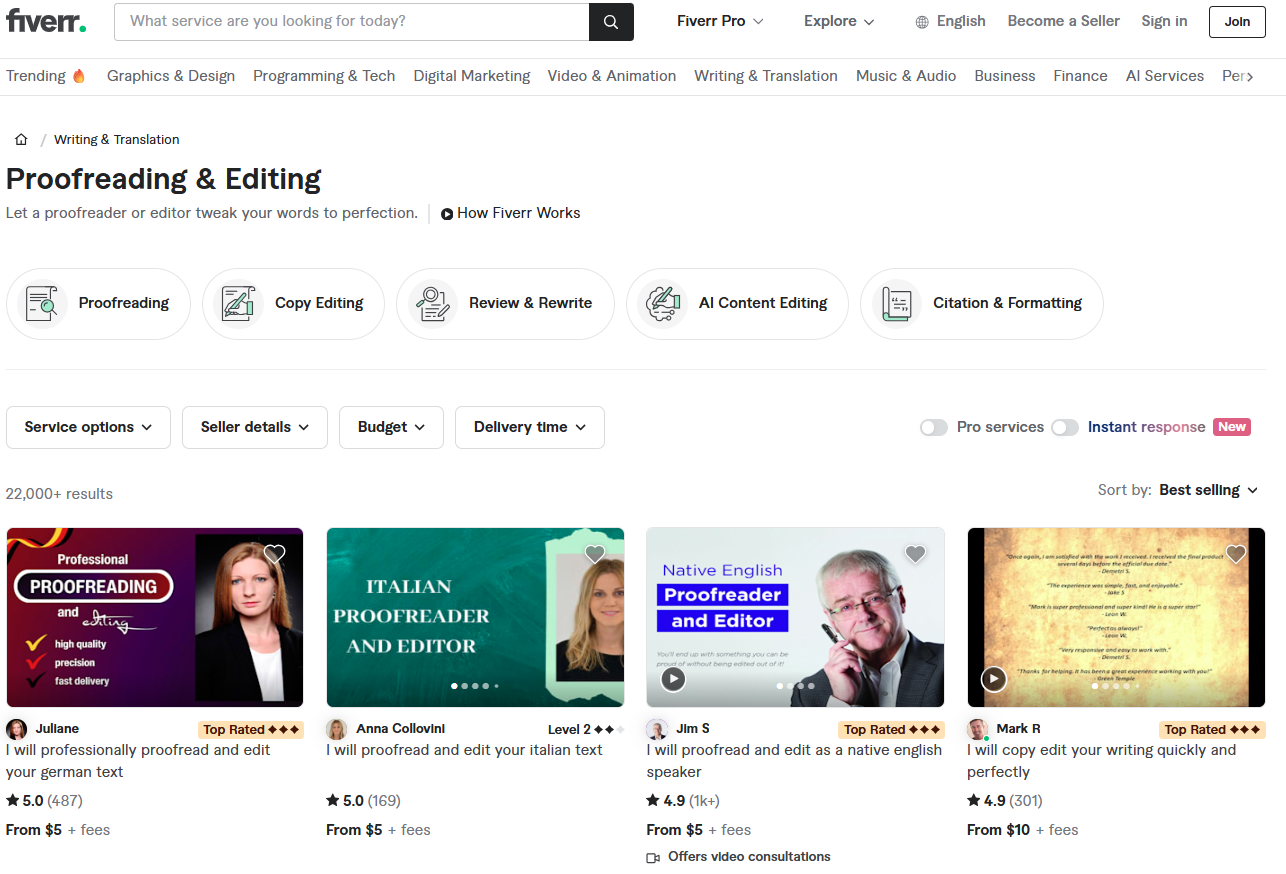Screen dimensions: 1286x874
Task: Favorite Juliane's proofreading gig with the heart
Action: click(275, 553)
